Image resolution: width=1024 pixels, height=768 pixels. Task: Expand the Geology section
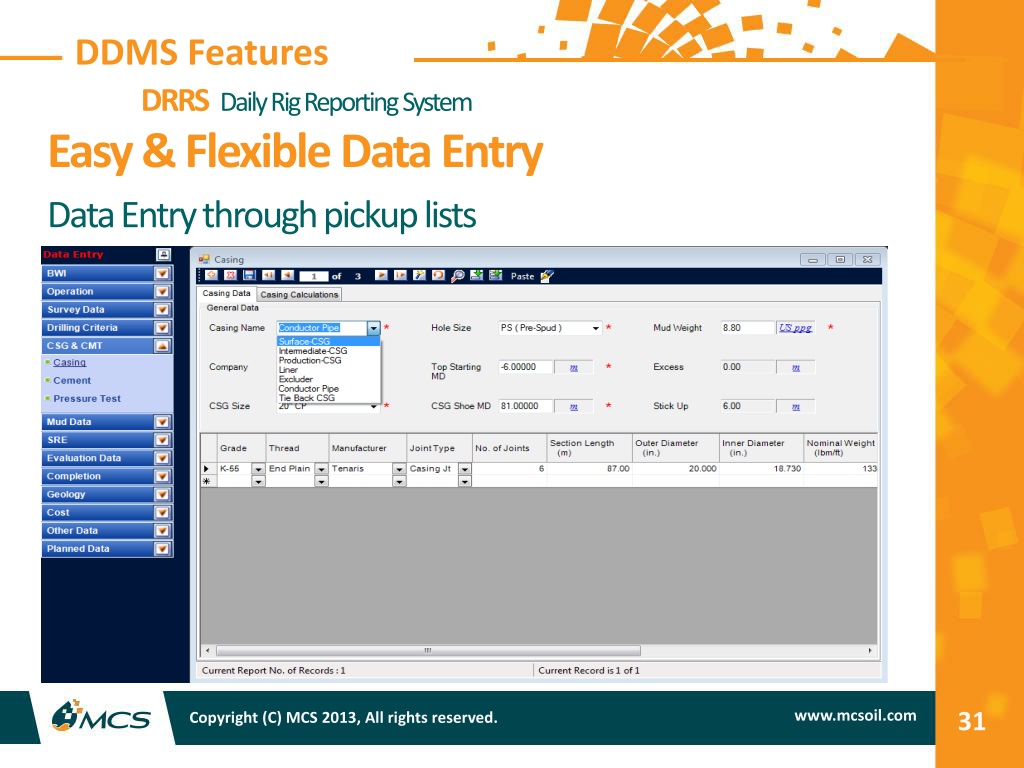click(162, 495)
